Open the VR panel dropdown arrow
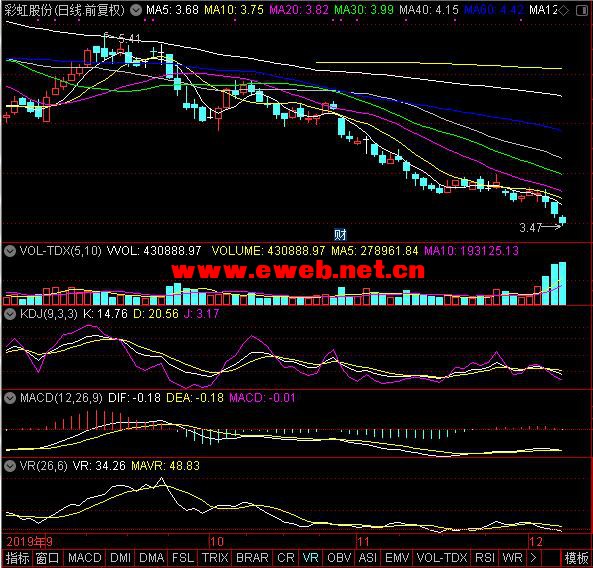Viewport: 593px width, 568px height. (x=9, y=466)
